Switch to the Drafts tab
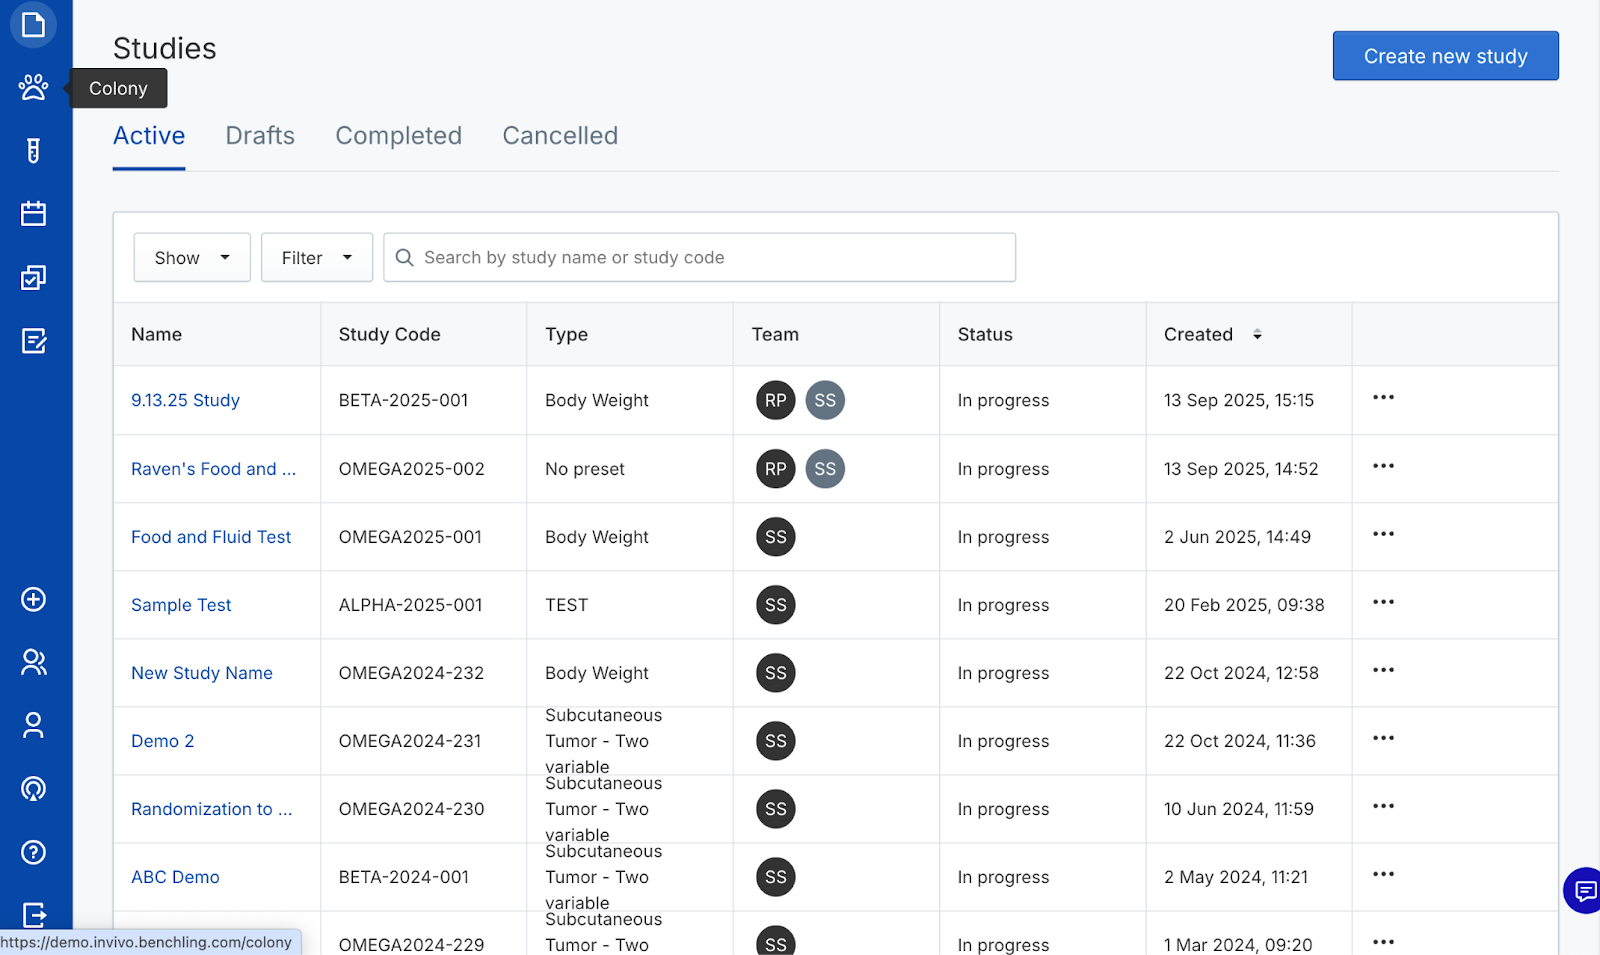Viewport: 1600px width, 955px height. pos(260,136)
